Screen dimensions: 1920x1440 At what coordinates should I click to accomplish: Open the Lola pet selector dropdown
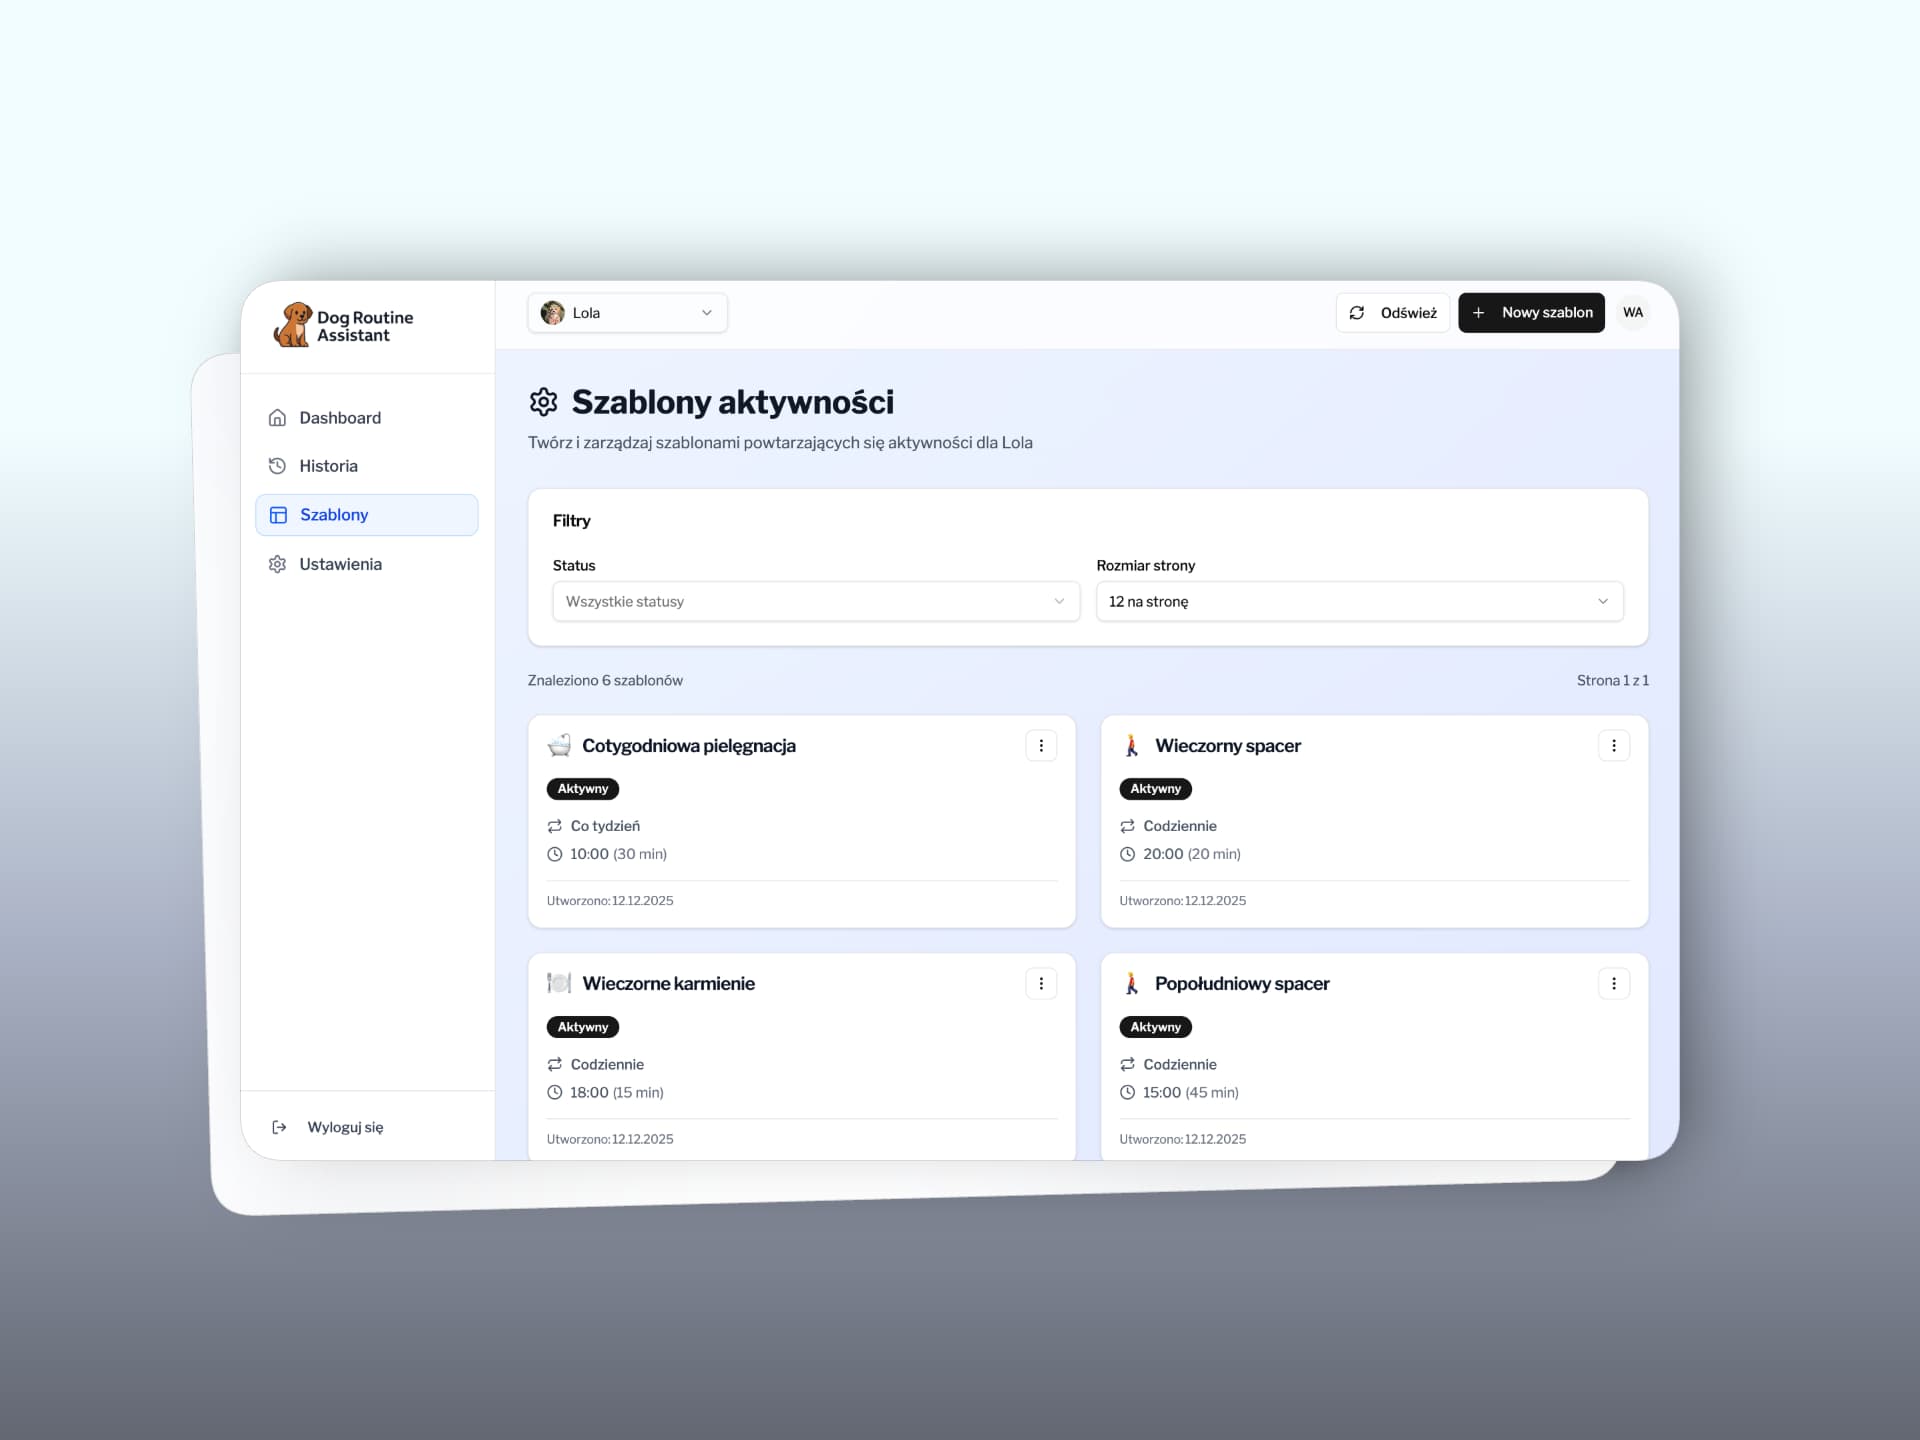click(x=627, y=312)
